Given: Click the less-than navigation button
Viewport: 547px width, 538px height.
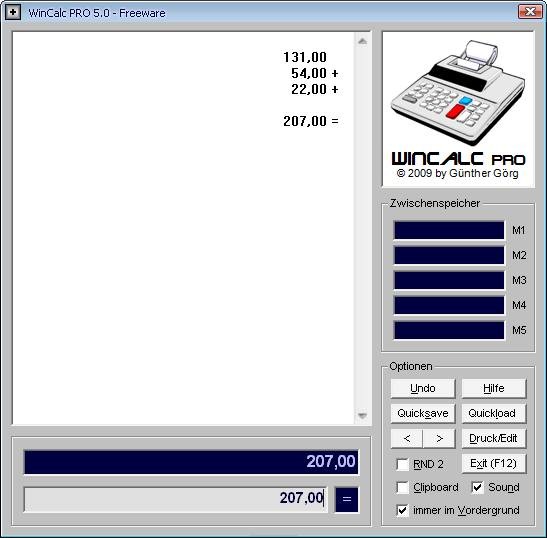Looking at the screenshot, I should coord(407,439).
